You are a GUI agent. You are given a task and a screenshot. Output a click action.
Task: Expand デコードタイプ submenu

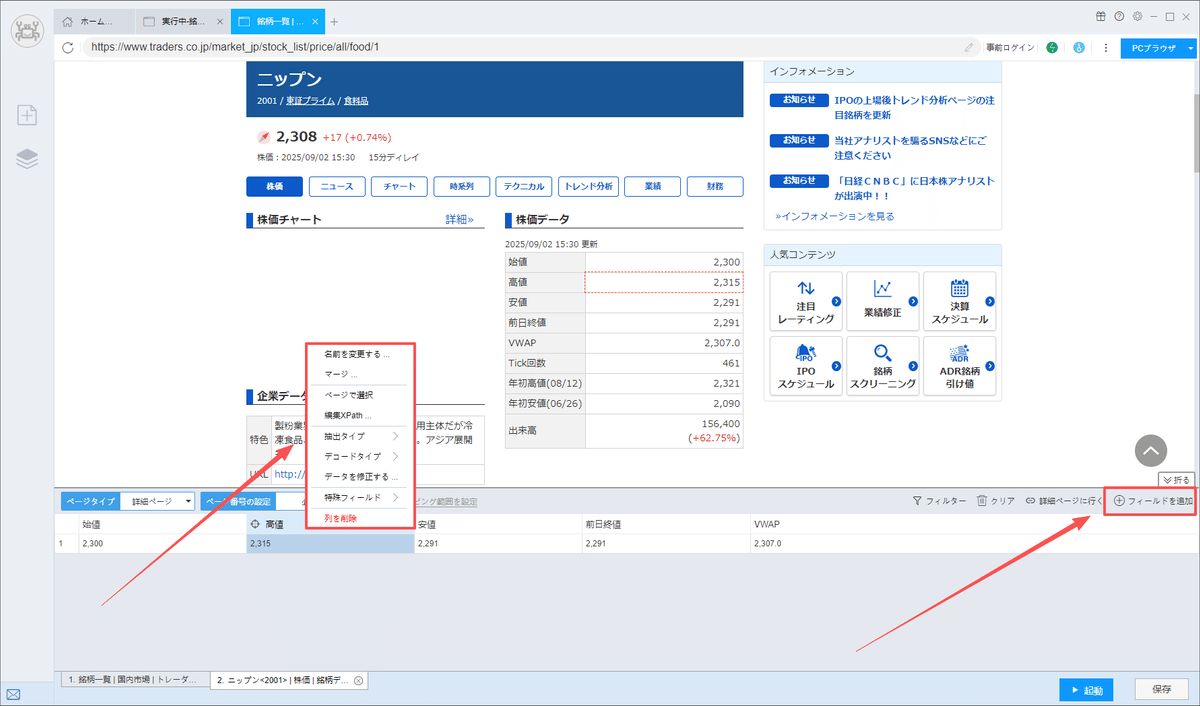[361, 456]
